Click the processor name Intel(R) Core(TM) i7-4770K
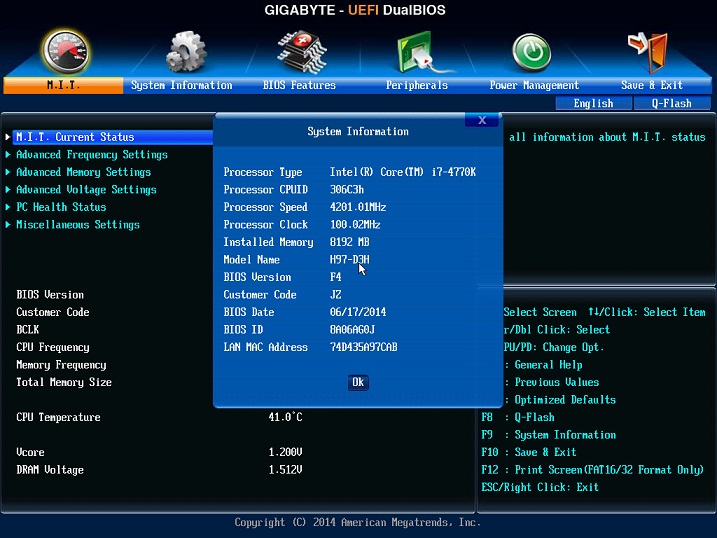717x538 pixels. point(403,172)
